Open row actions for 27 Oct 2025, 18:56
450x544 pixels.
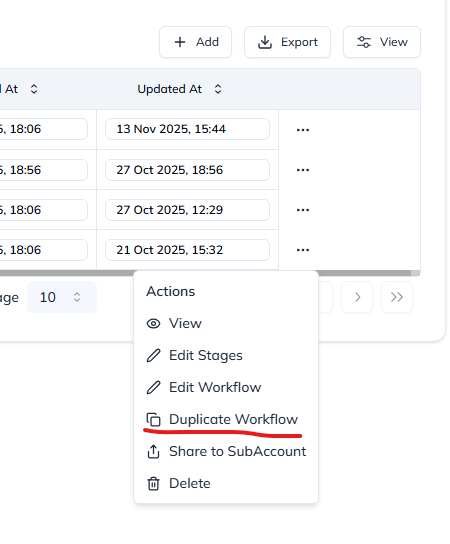point(303,170)
